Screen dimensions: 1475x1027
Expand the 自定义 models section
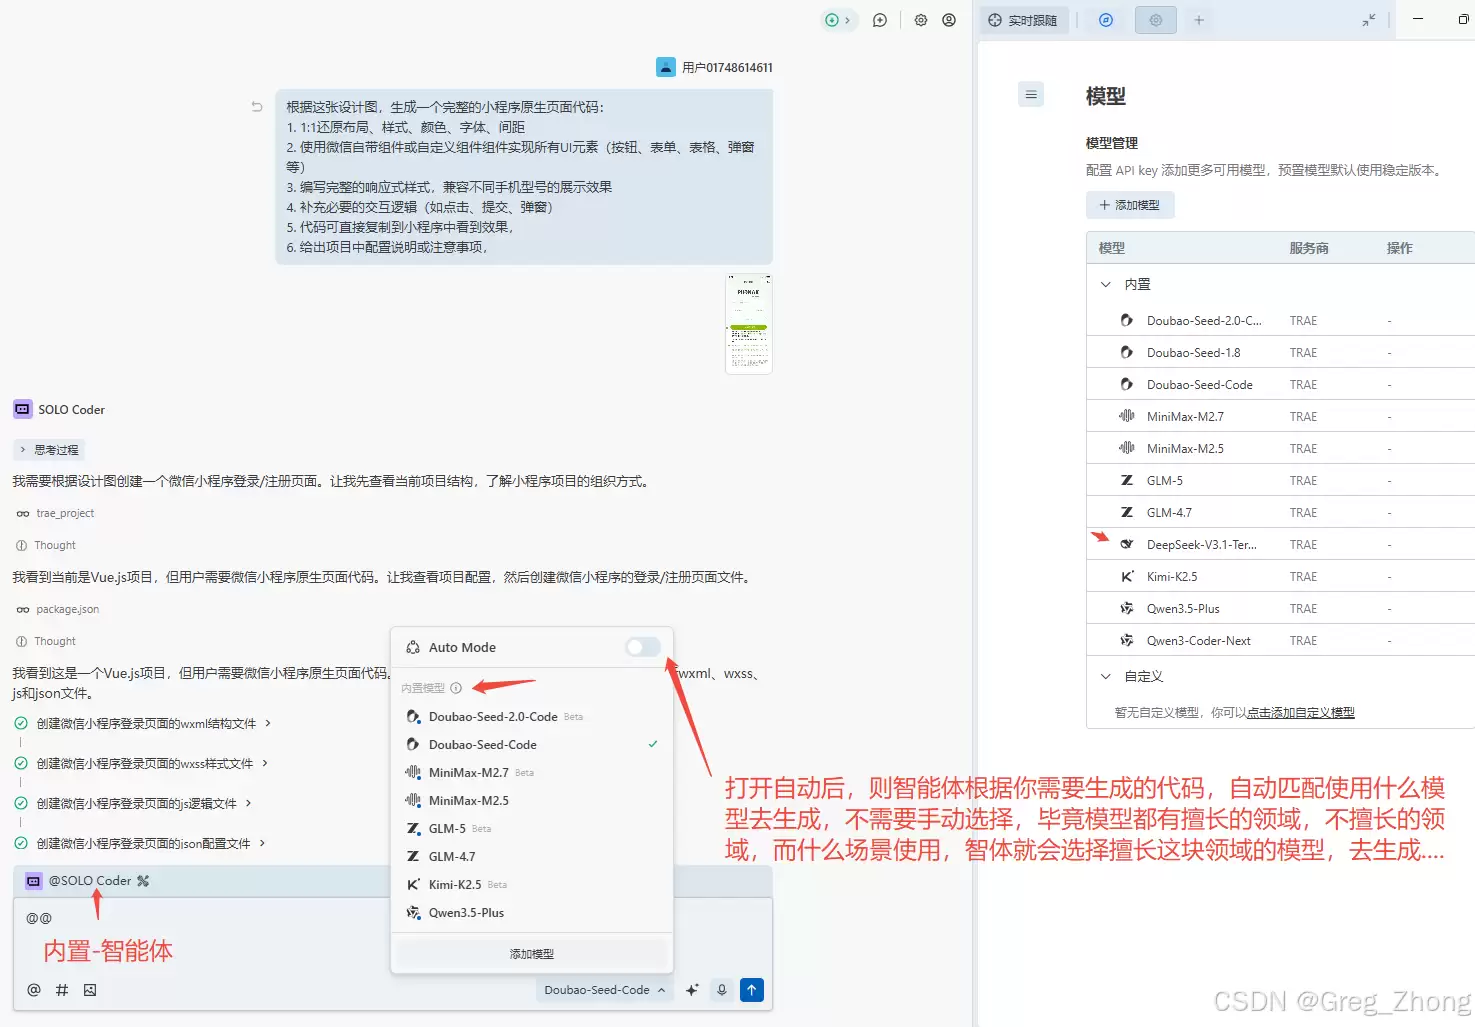click(x=1105, y=676)
